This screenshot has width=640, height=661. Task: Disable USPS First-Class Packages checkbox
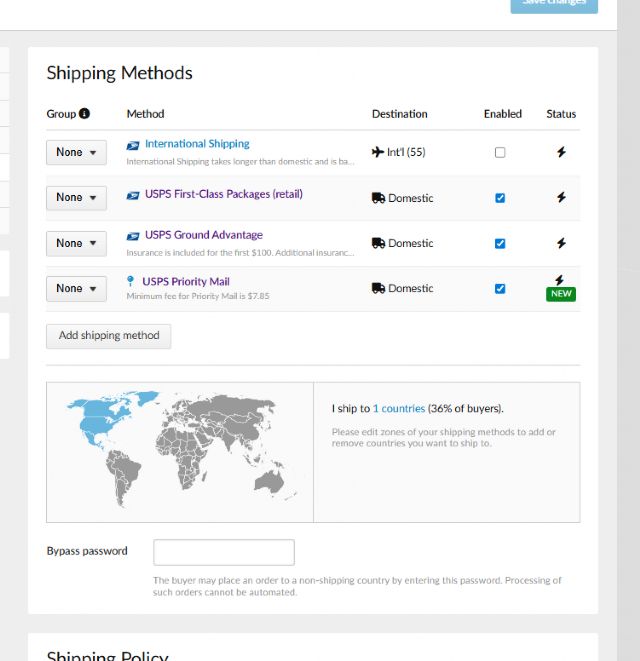point(500,198)
